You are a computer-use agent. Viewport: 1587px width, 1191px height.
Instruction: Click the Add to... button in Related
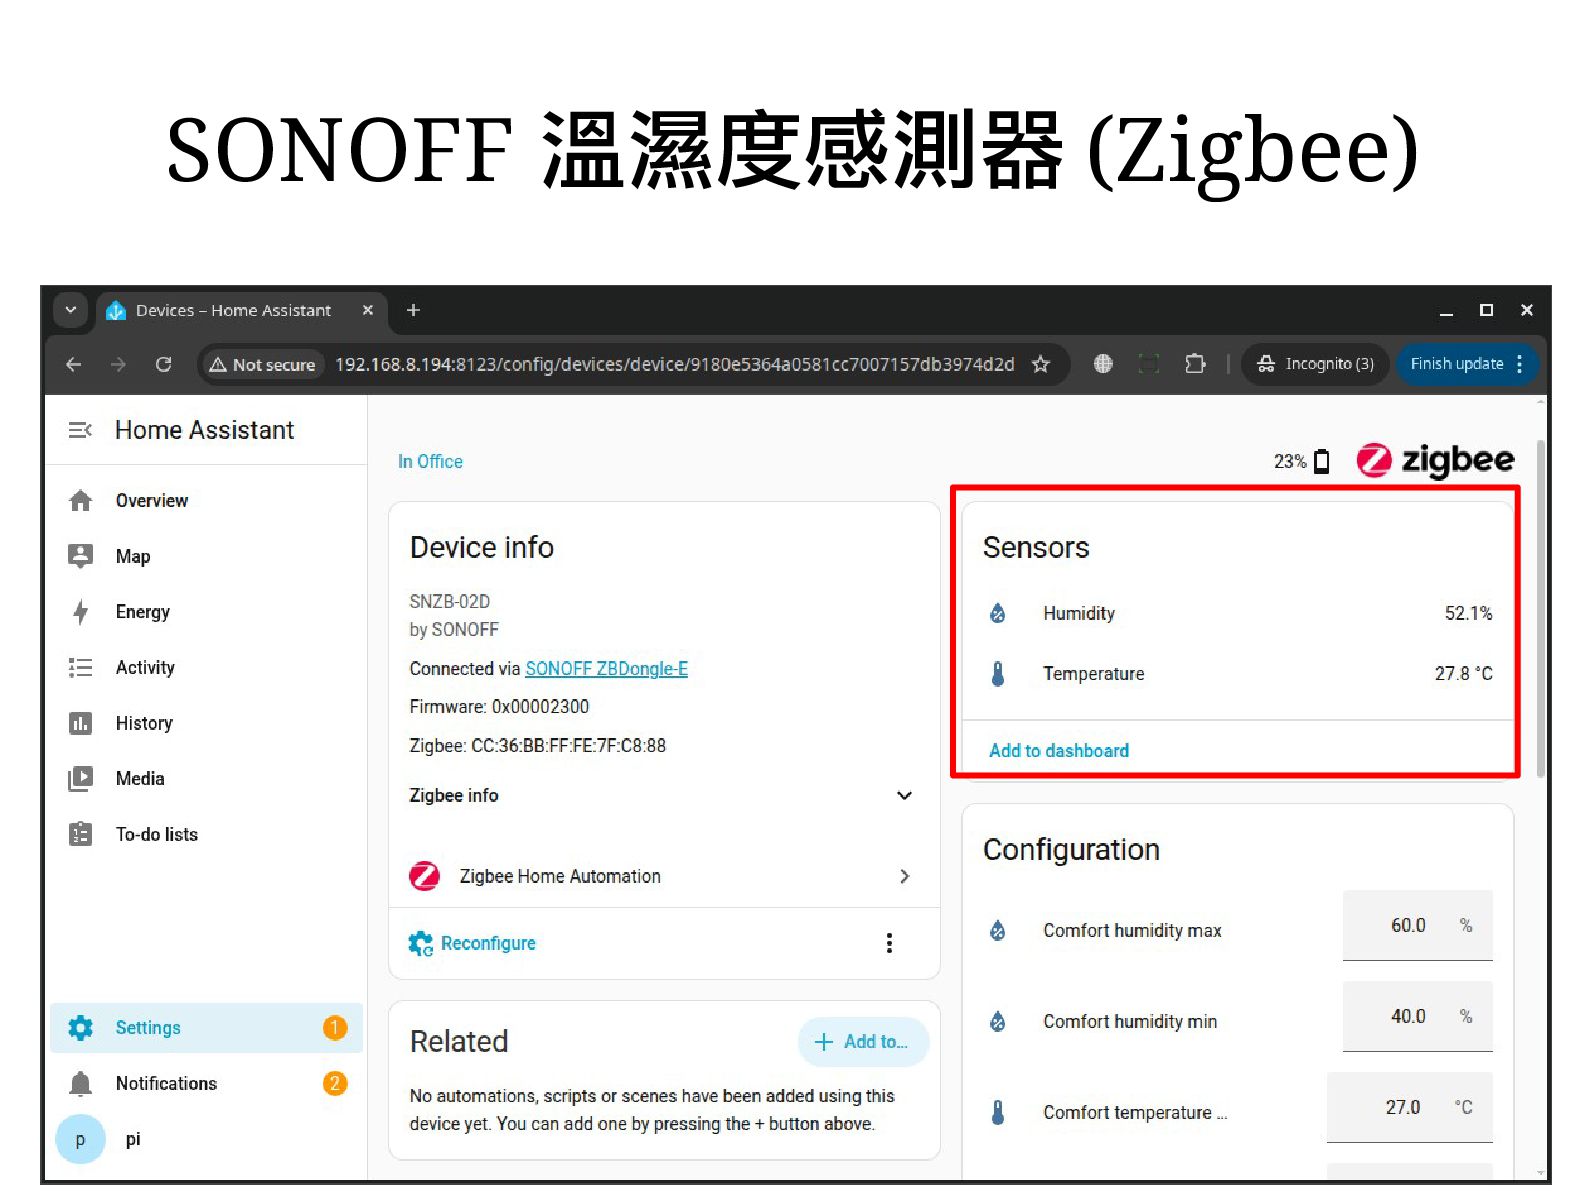pos(863,1042)
